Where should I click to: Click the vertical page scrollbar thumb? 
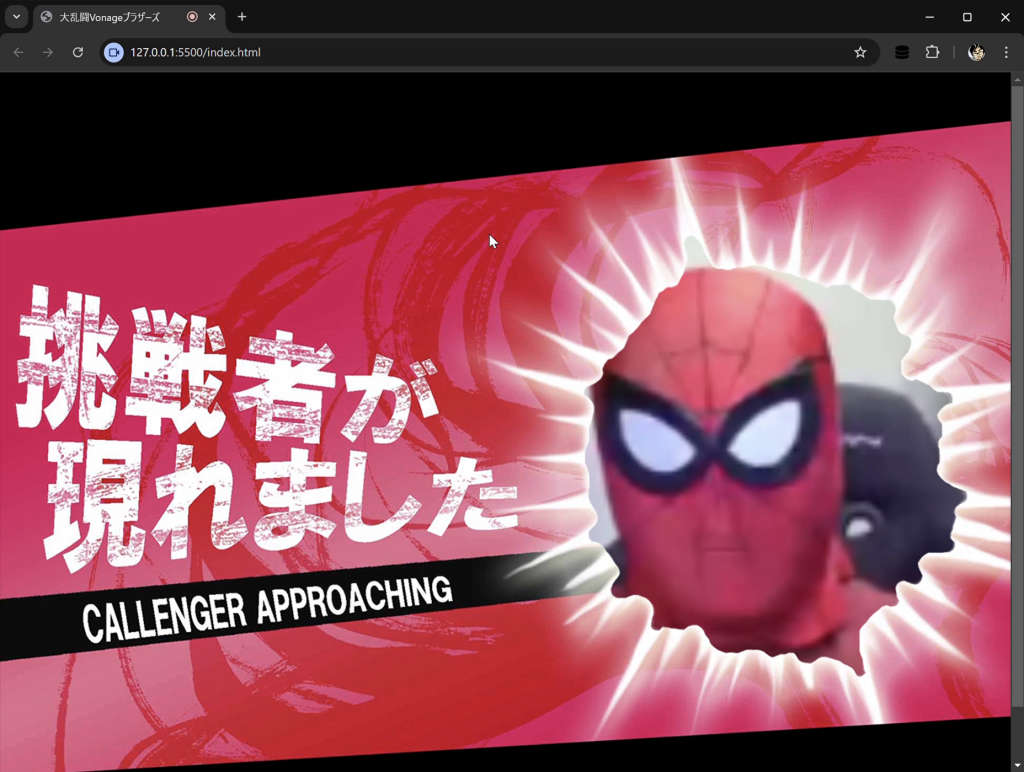(1017, 395)
